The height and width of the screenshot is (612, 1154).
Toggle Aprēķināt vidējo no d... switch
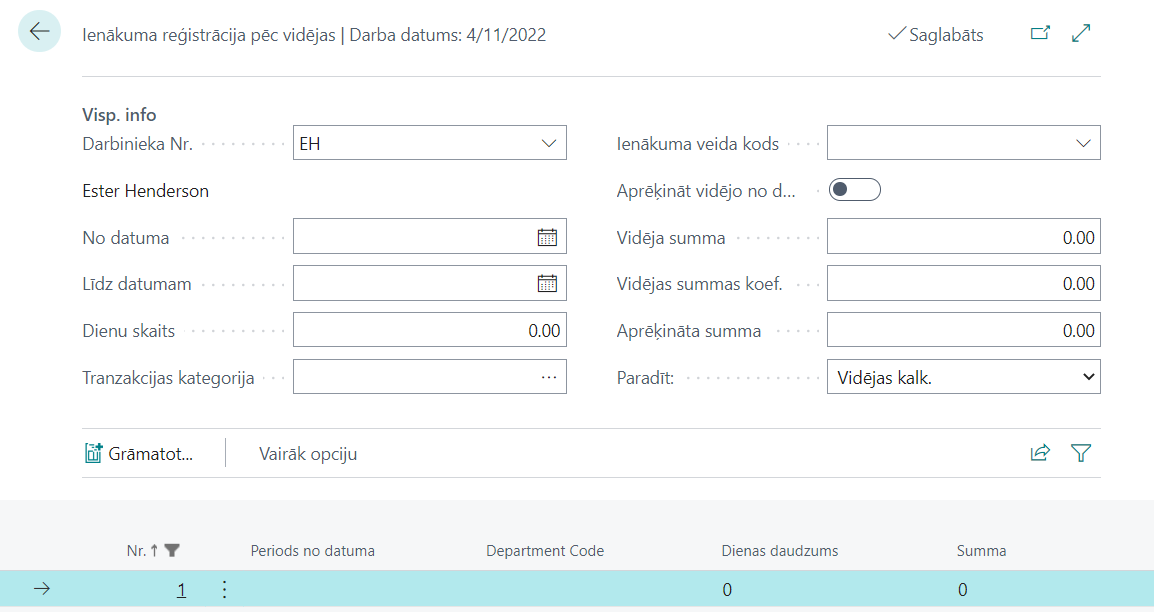pyautogui.click(x=854, y=190)
